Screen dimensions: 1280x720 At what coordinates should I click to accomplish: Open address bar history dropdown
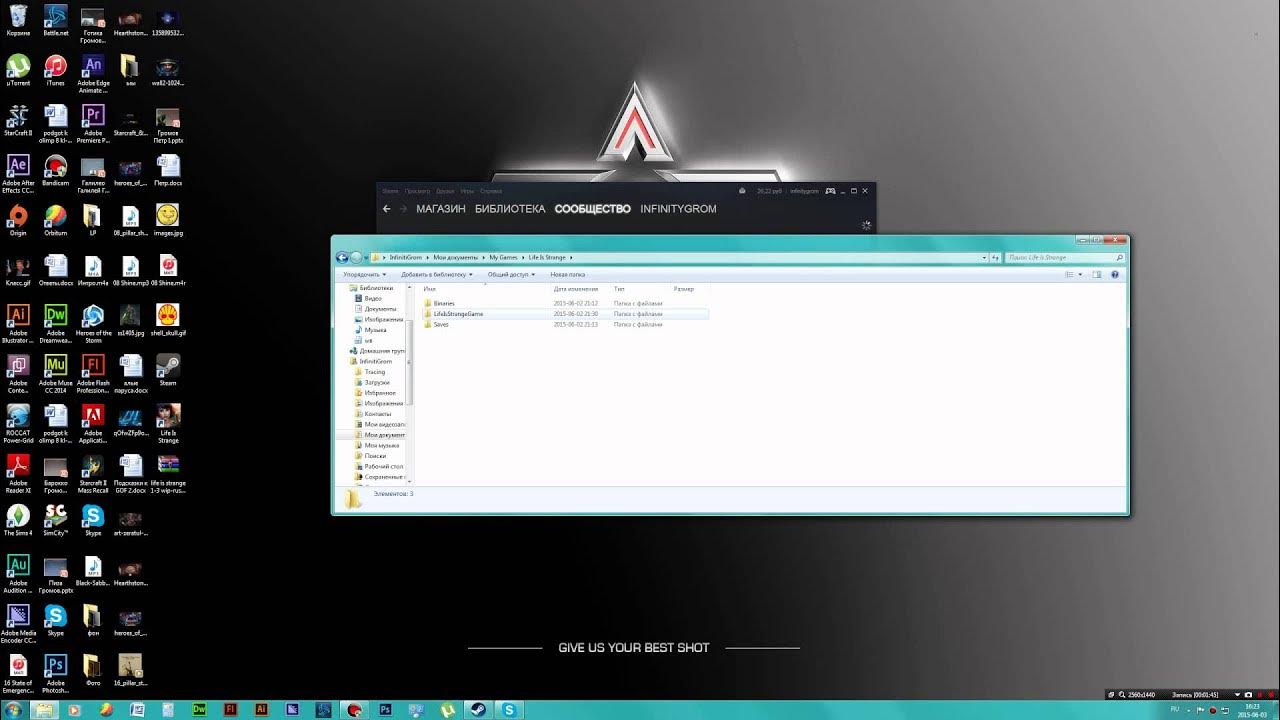tap(983, 258)
